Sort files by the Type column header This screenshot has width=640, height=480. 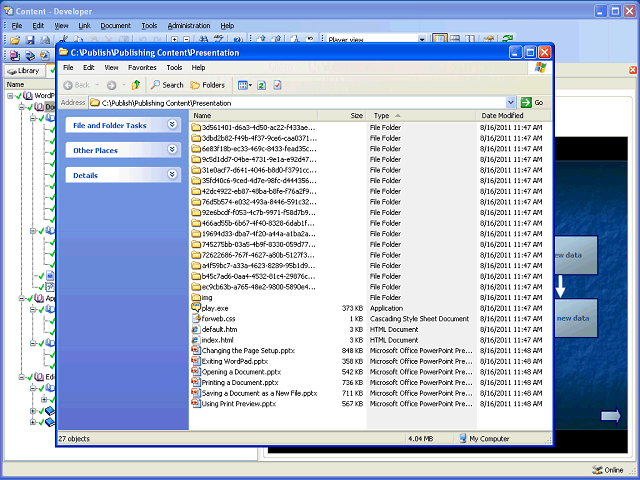(x=421, y=116)
